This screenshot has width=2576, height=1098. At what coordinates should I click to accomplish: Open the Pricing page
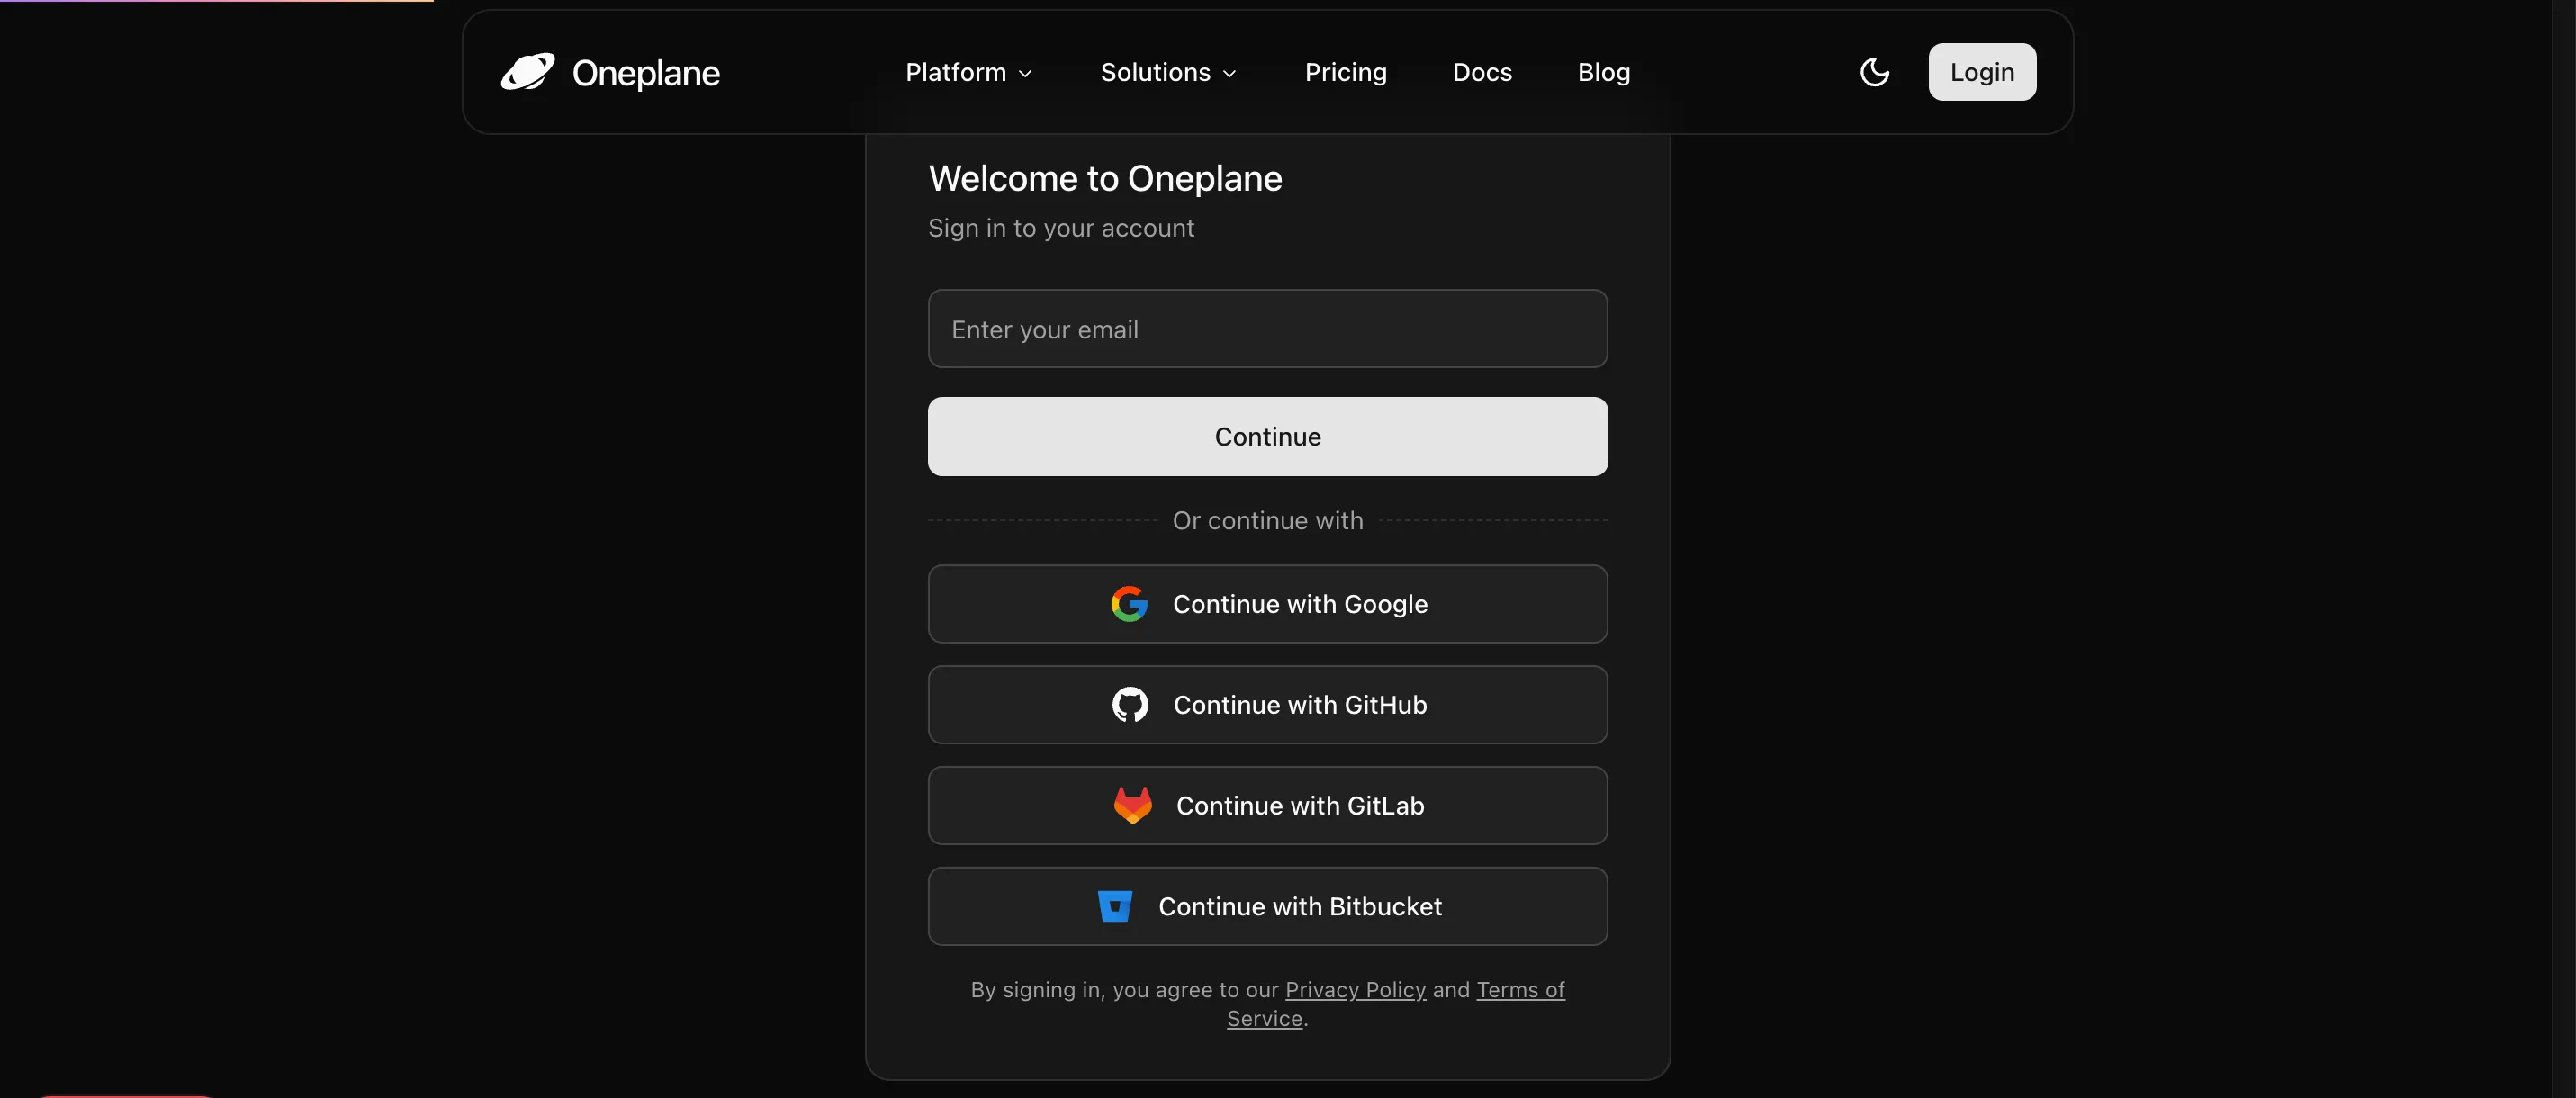coord(1345,72)
